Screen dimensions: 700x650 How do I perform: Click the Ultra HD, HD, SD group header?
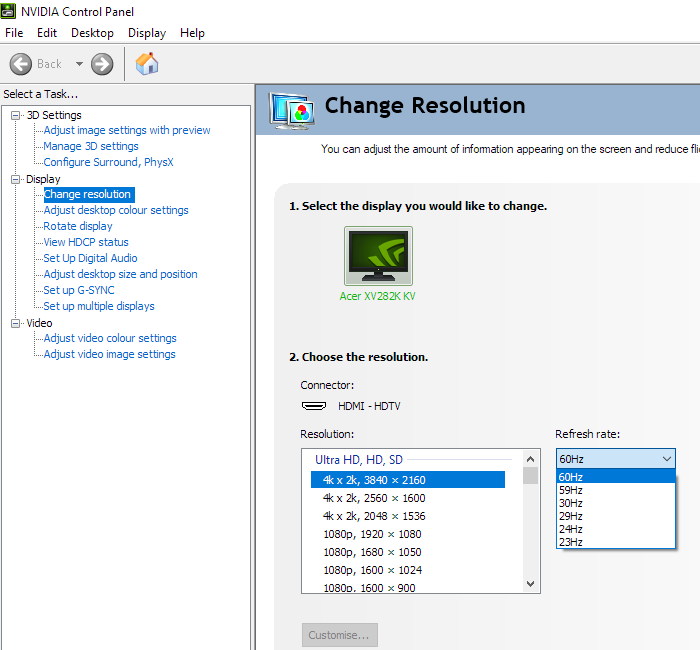[x=359, y=459]
